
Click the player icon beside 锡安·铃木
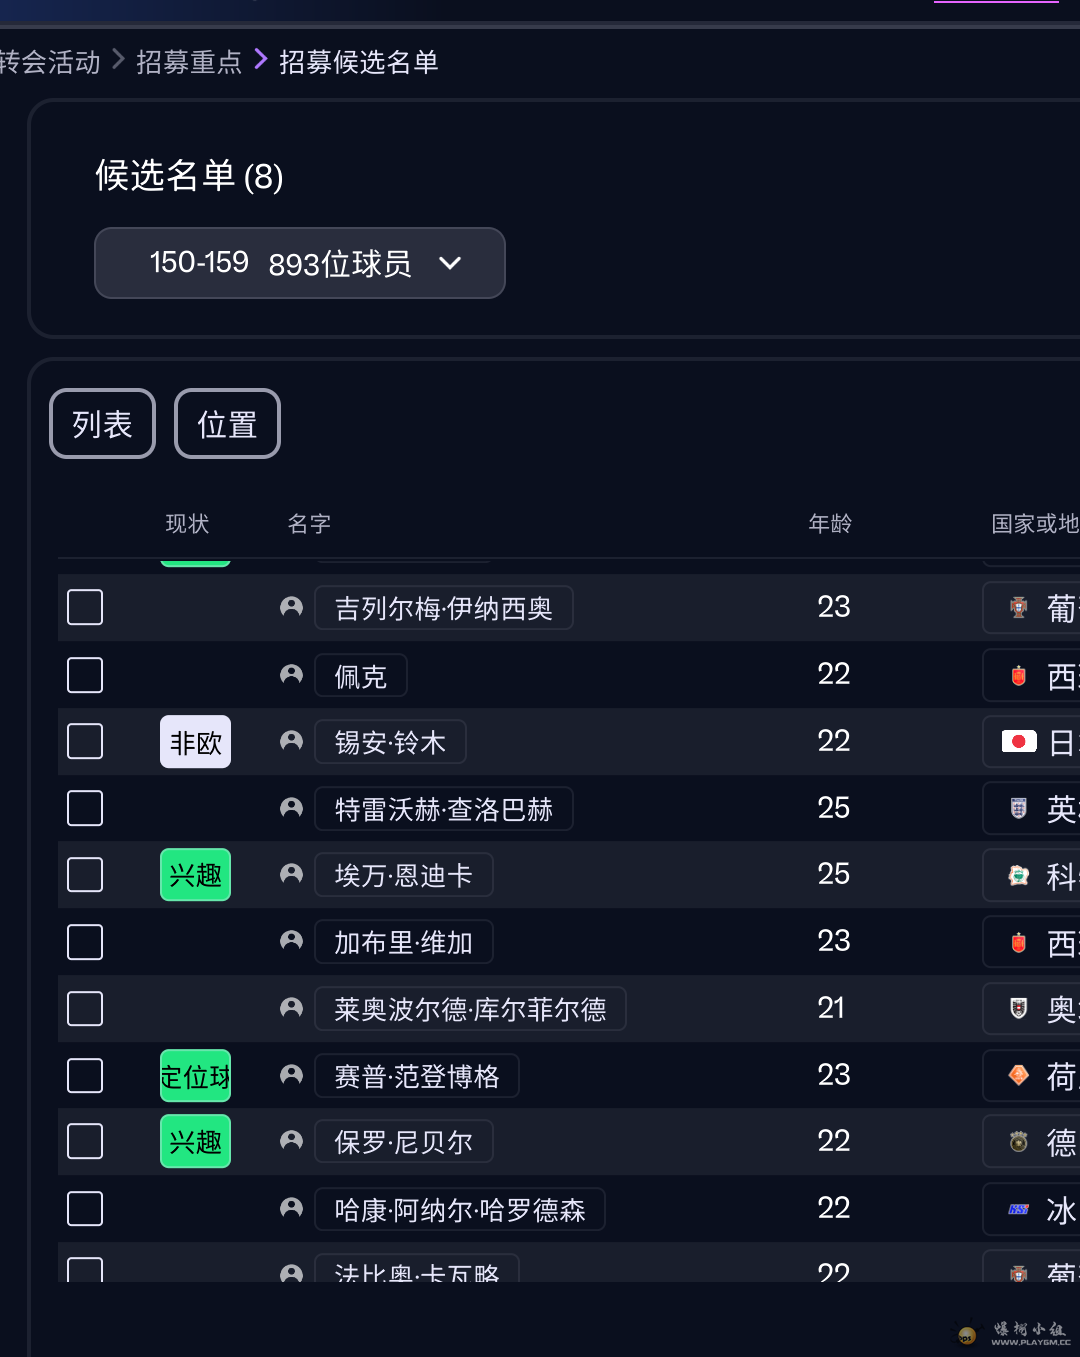[x=291, y=741]
